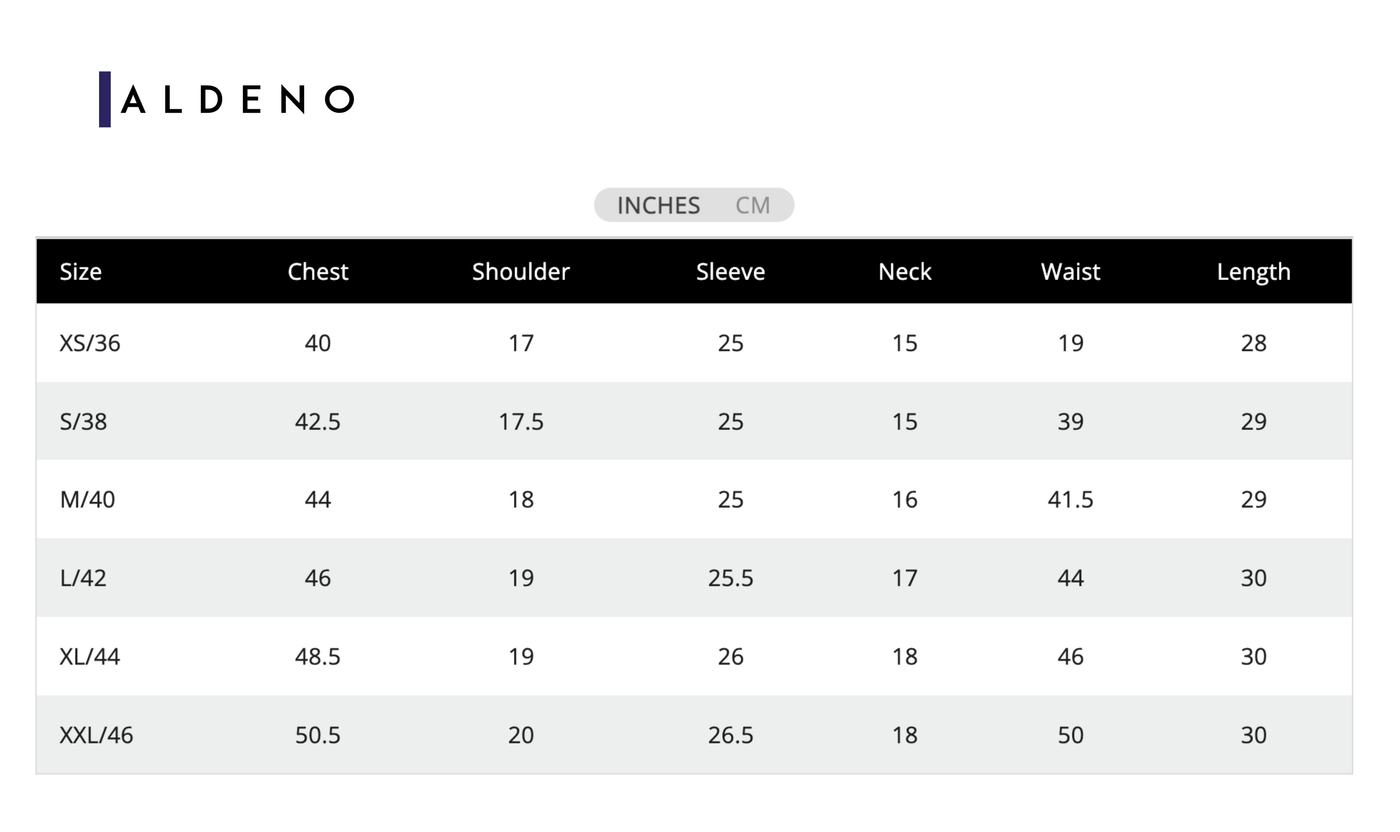1400x832 pixels.
Task: Select the Length column header
Action: pos(1253,272)
